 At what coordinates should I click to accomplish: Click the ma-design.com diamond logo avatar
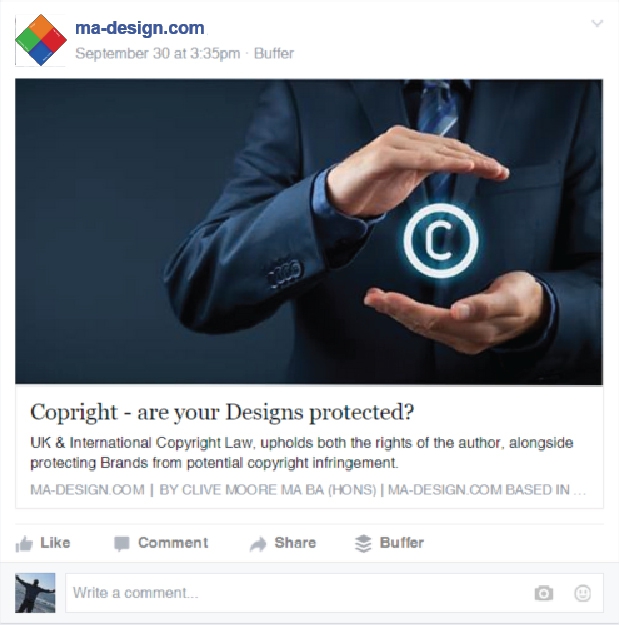pyautogui.click(x=41, y=40)
